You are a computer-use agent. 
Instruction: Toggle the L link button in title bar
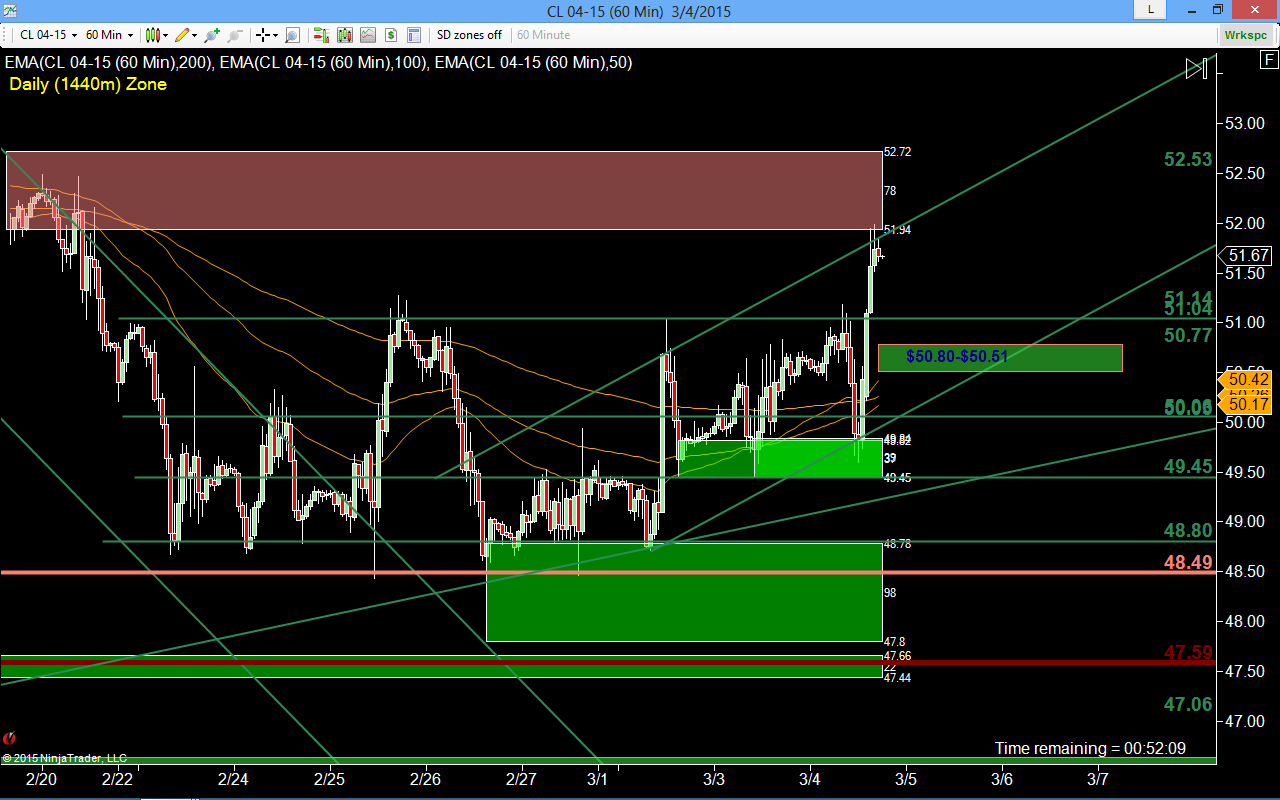pos(1150,10)
